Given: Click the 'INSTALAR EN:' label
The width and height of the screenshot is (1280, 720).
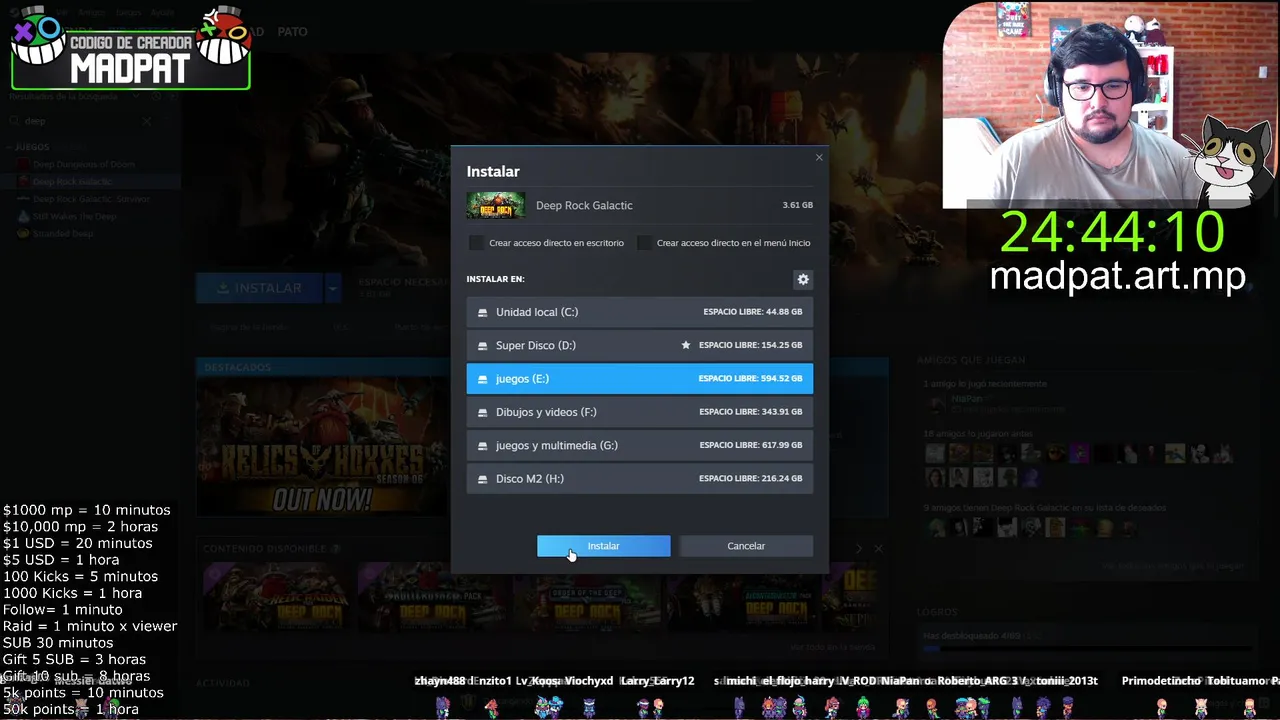Looking at the screenshot, I should tap(495, 279).
